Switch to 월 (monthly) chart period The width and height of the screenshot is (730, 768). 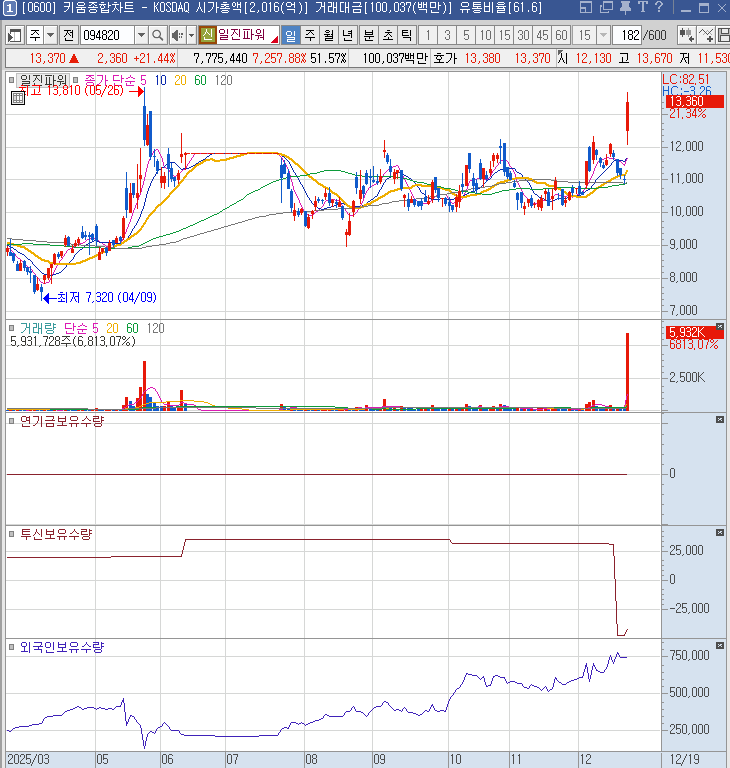click(x=328, y=35)
